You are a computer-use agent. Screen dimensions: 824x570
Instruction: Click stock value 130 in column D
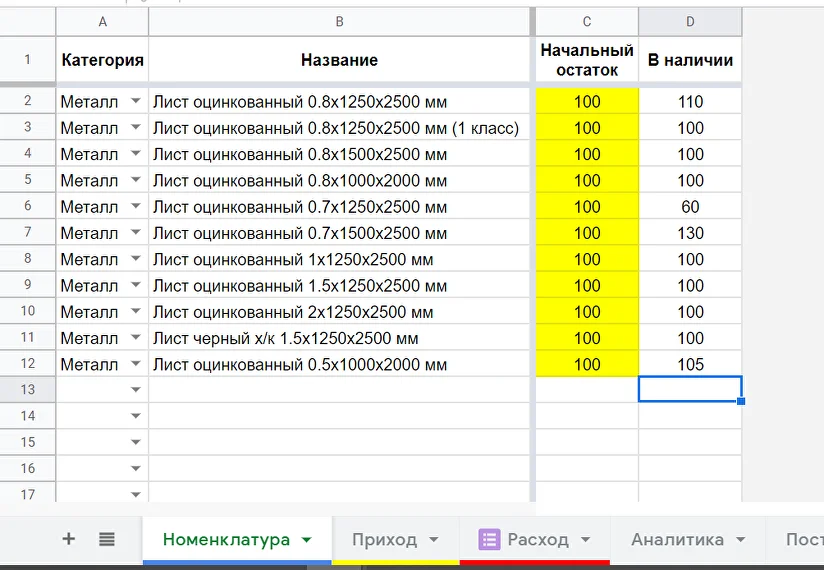click(690, 233)
